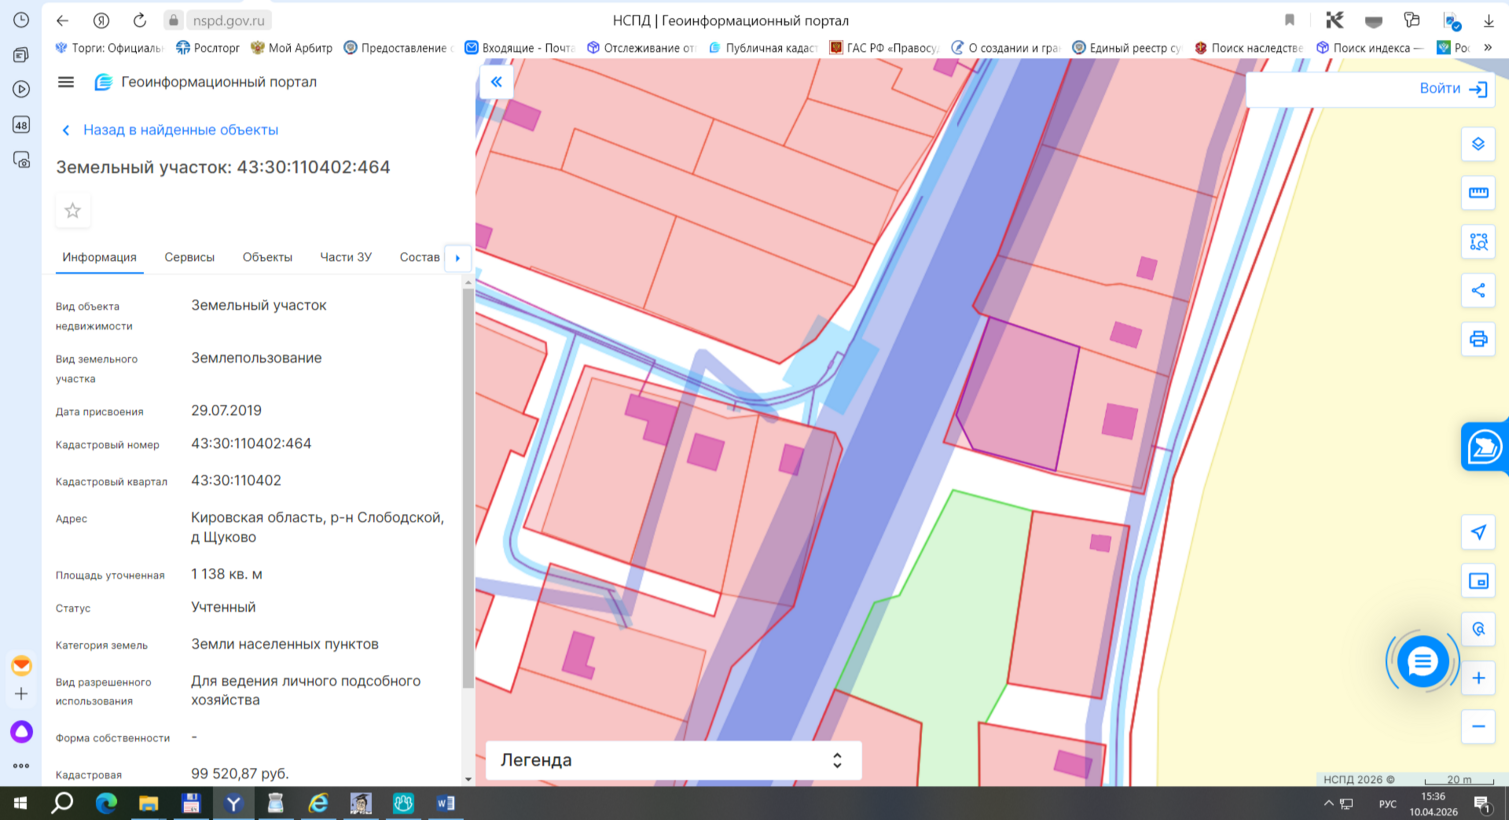Image resolution: width=1509 pixels, height=820 pixels.
Task: Switch to the Сервисы tab
Action: click(189, 257)
